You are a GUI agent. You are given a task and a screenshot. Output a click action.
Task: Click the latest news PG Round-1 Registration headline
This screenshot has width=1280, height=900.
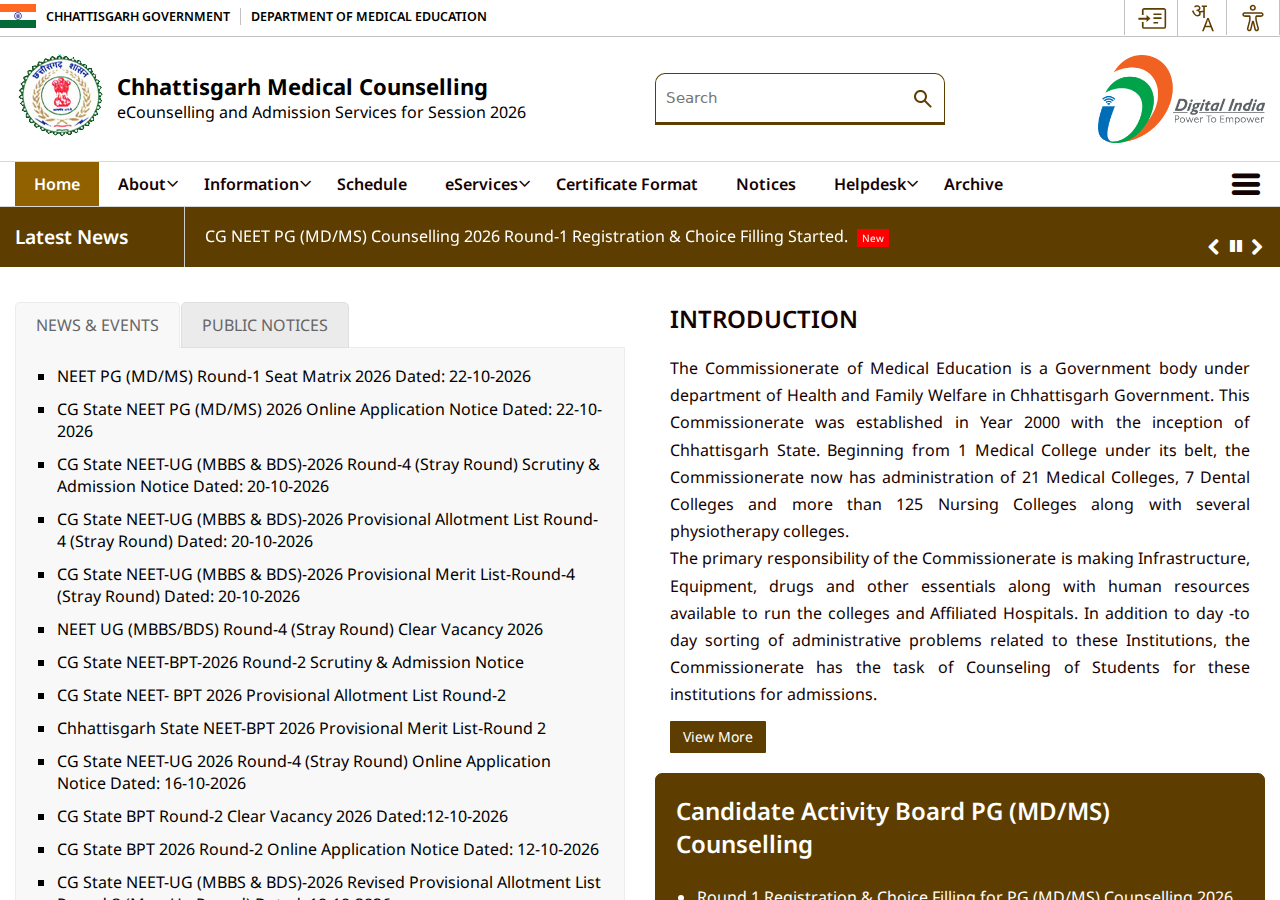pyautogui.click(x=526, y=237)
